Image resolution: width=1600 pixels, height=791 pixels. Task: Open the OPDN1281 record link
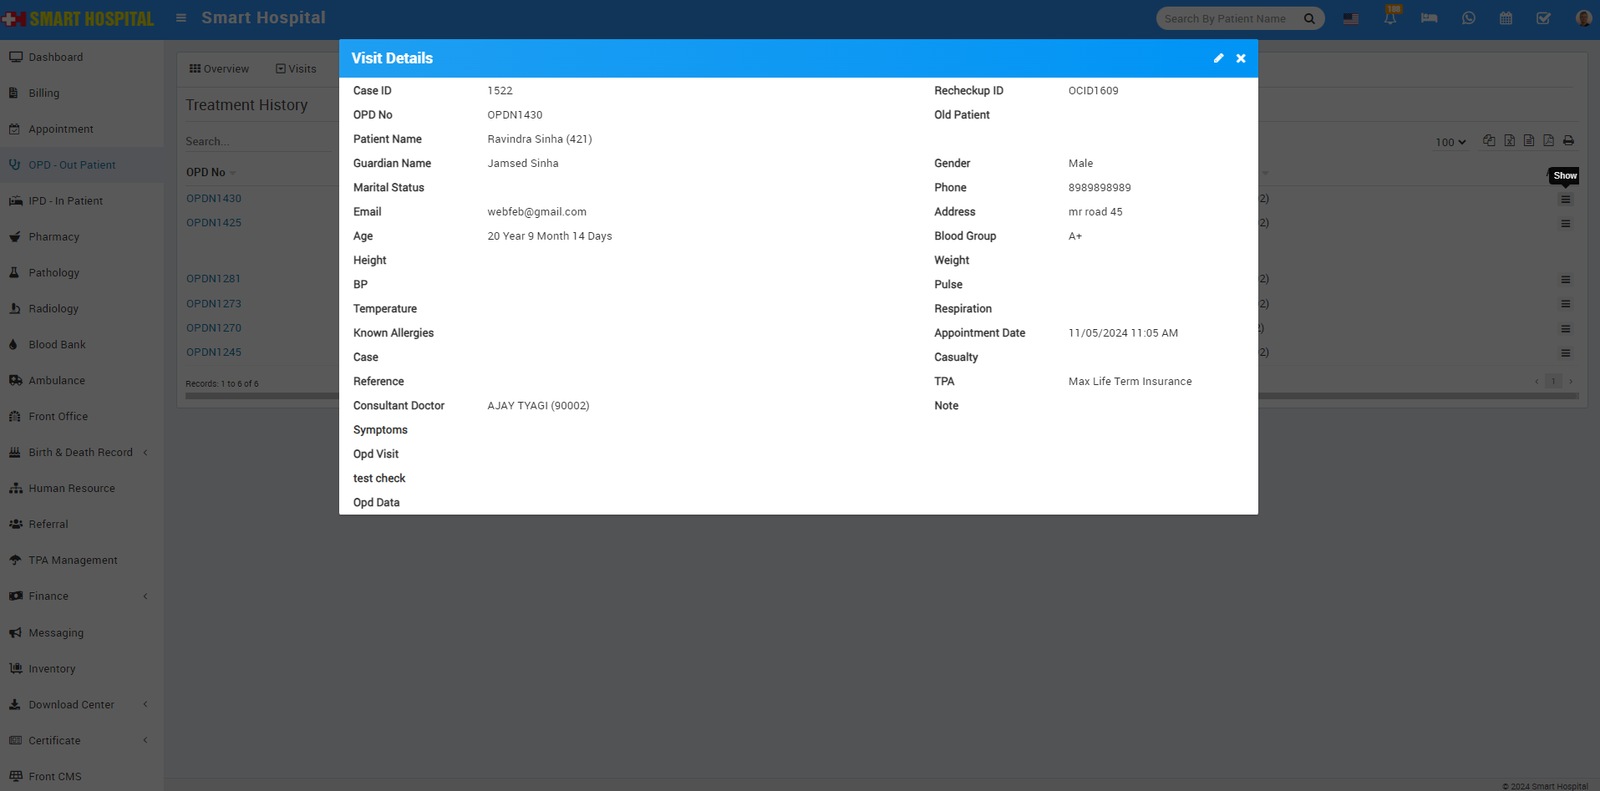(x=213, y=279)
